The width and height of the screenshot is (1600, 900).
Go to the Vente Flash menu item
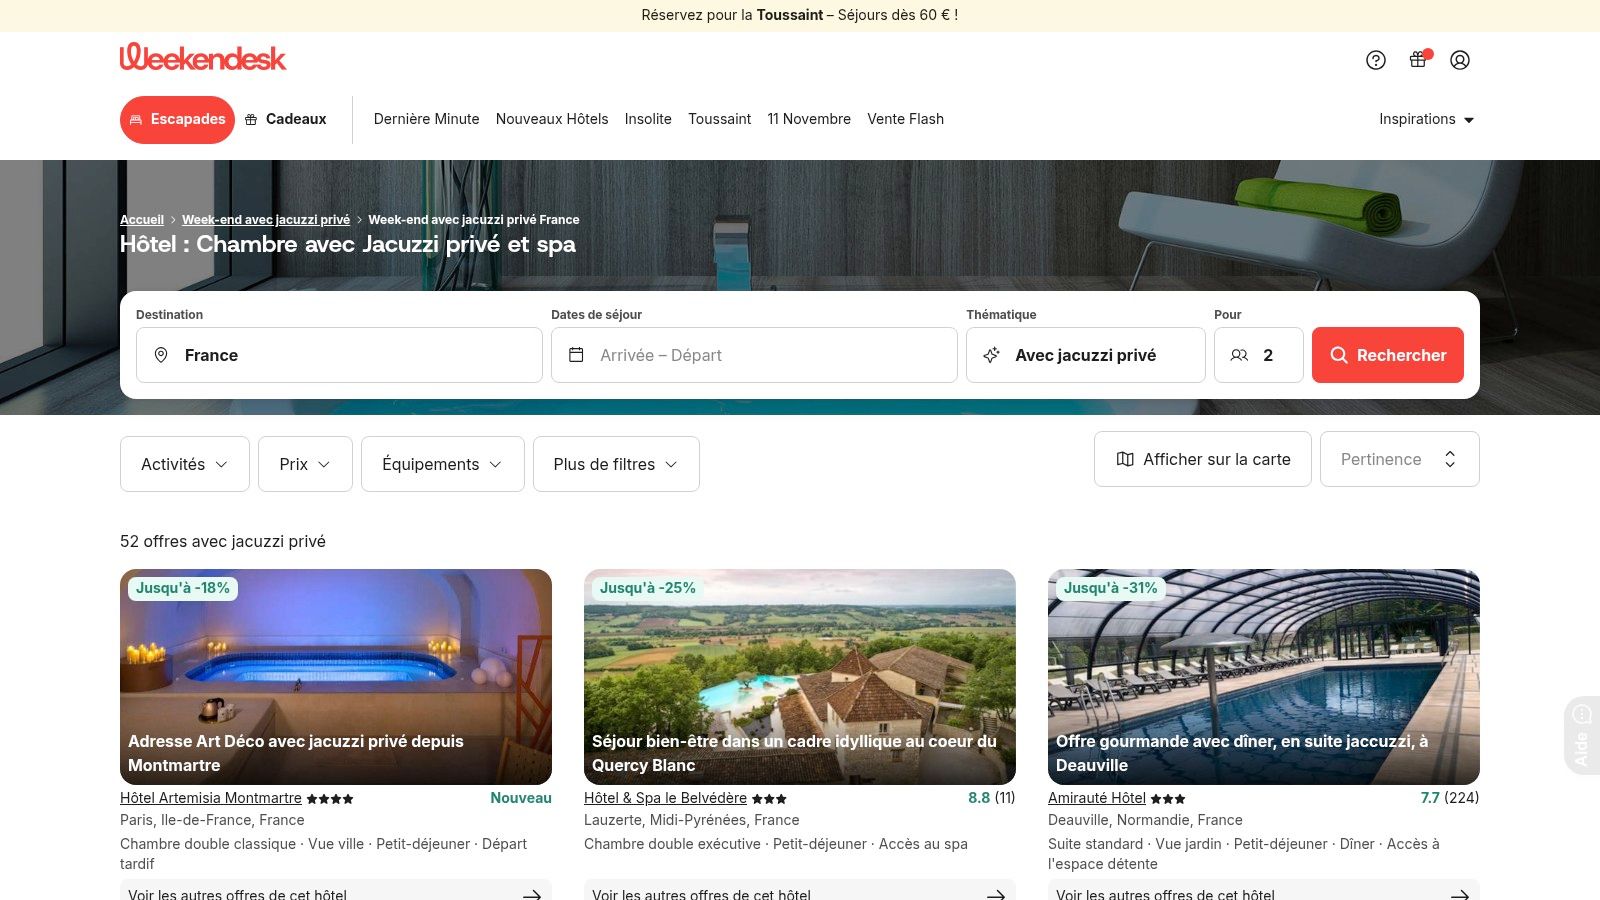click(905, 119)
